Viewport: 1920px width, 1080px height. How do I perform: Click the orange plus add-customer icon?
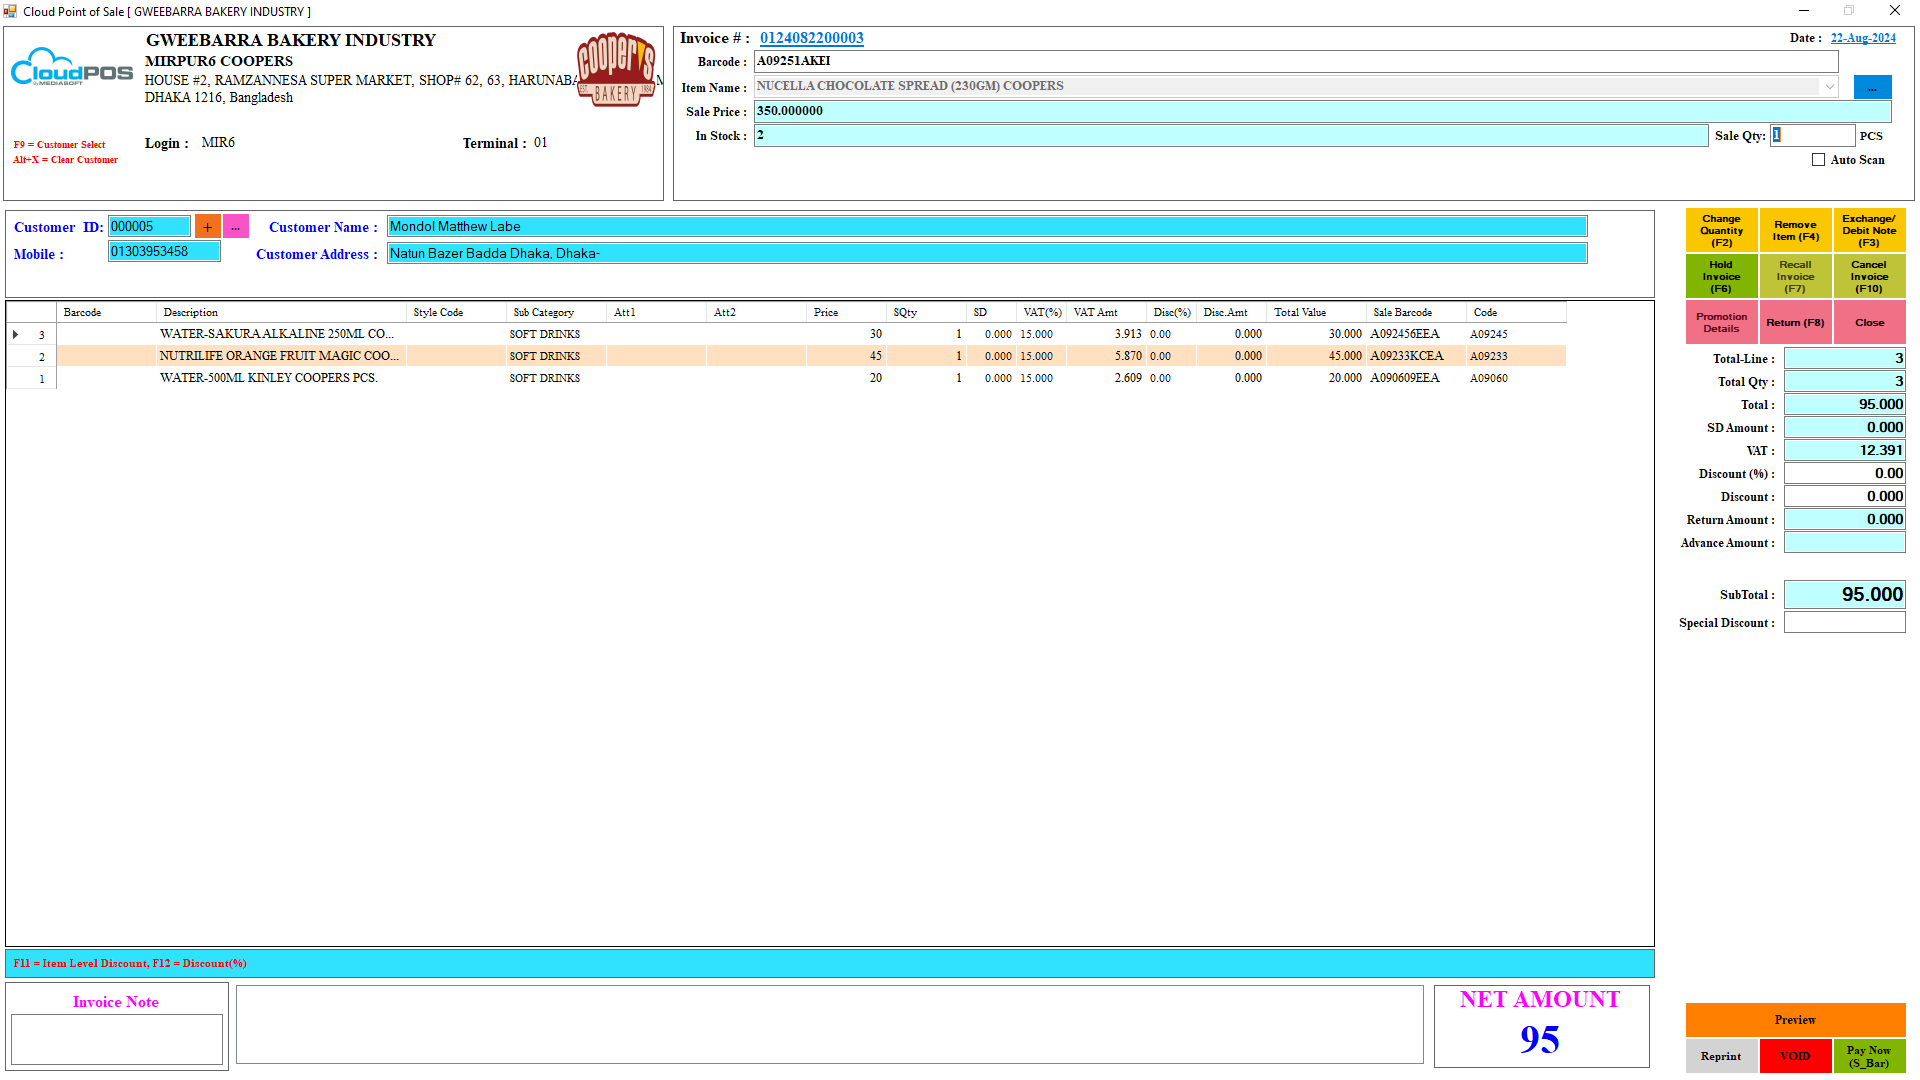pos(207,227)
